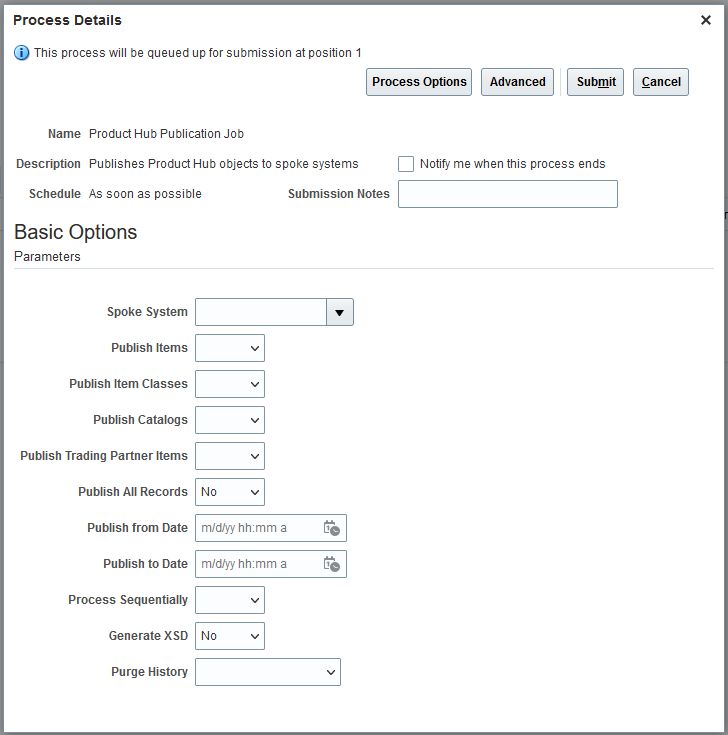Open the Publish to Date calendar picker
The height and width of the screenshot is (735, 728).
coord(331,564)
